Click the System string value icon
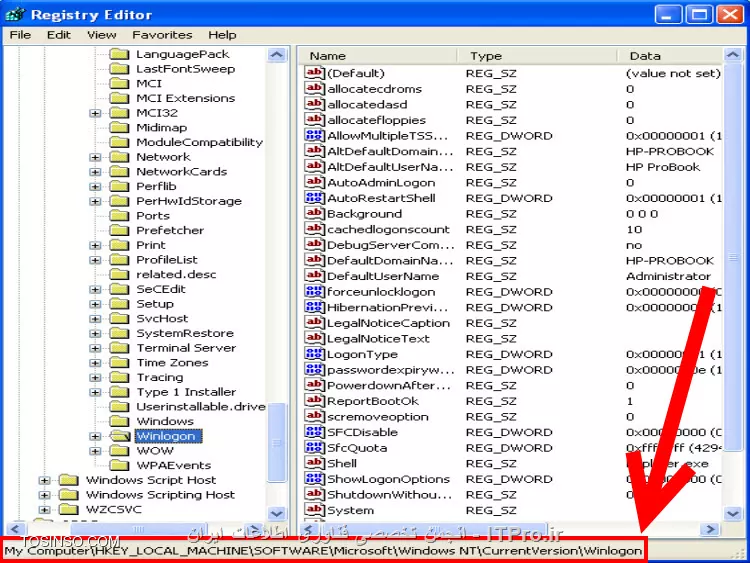This screenshot has width=750, height=563. pyautogui.click(x=314, y=510)
